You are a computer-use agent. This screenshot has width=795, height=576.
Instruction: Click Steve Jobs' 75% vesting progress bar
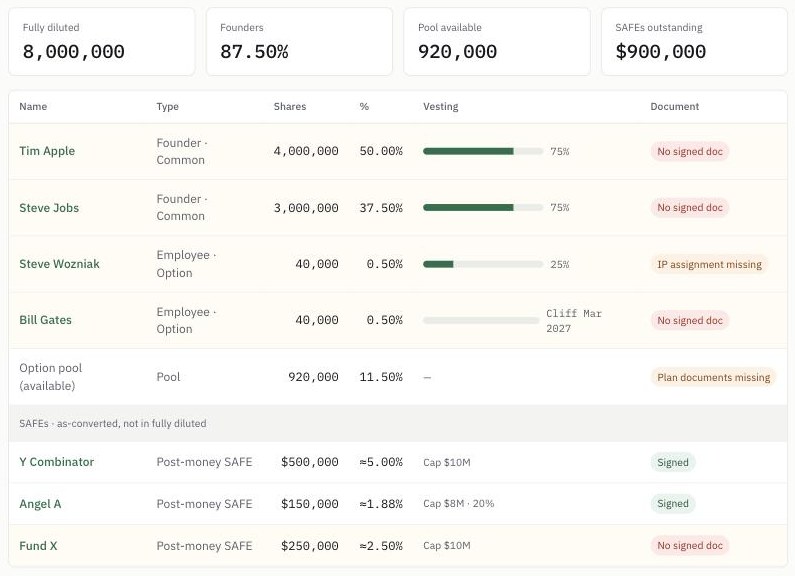click(483, 207)
